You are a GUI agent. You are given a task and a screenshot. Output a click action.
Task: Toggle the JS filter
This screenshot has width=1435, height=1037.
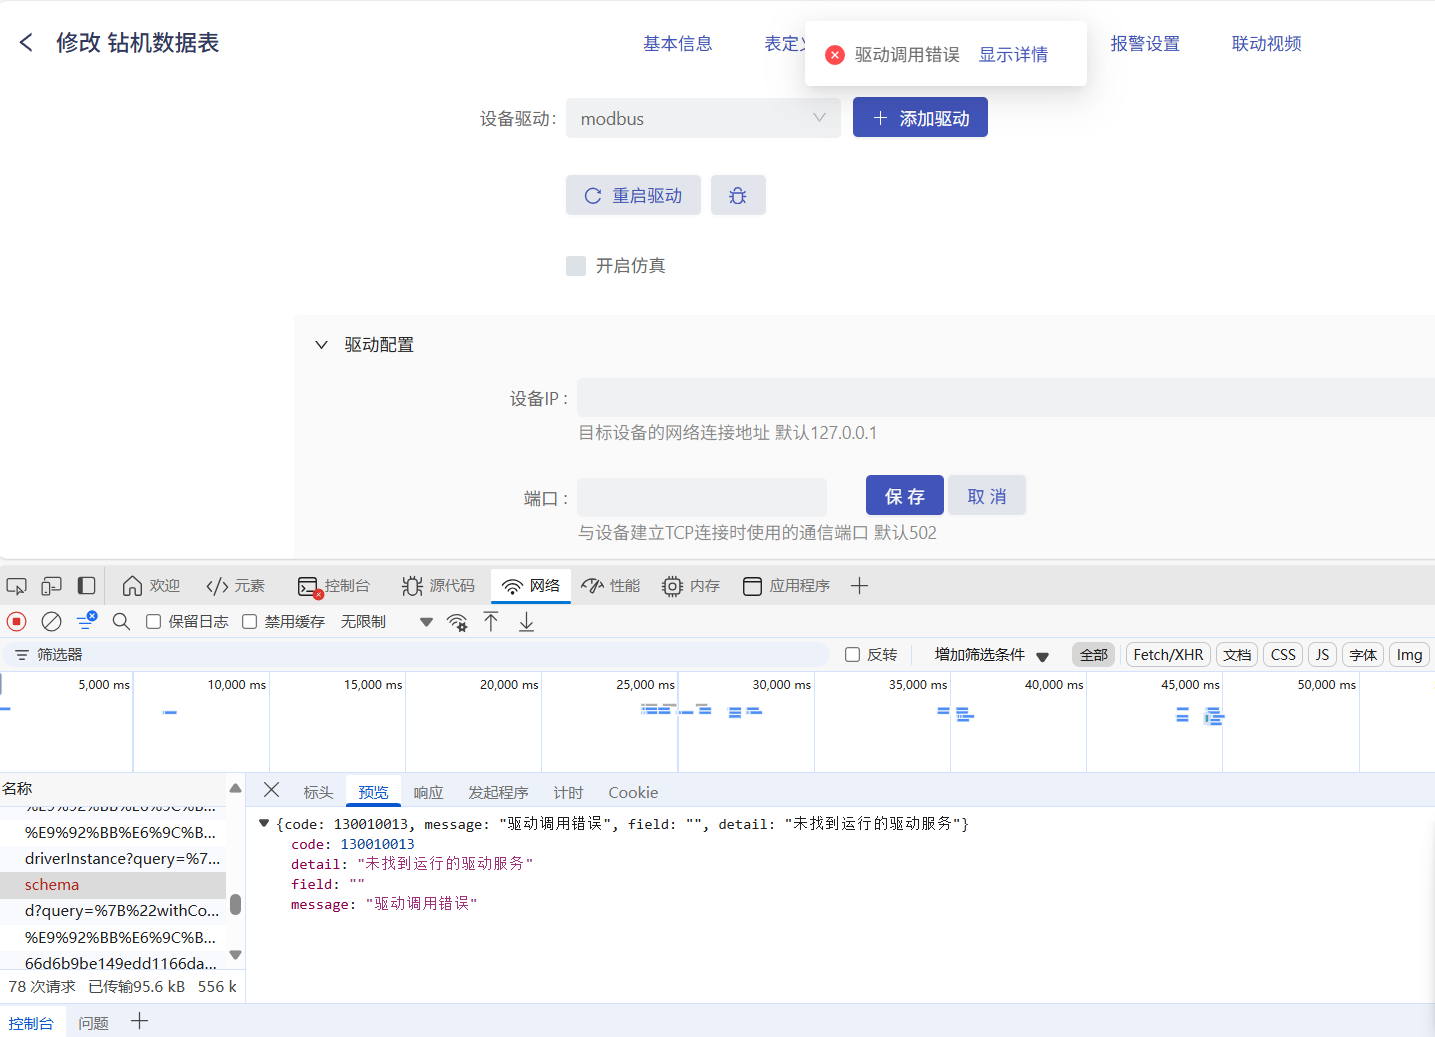point(1322,655)
